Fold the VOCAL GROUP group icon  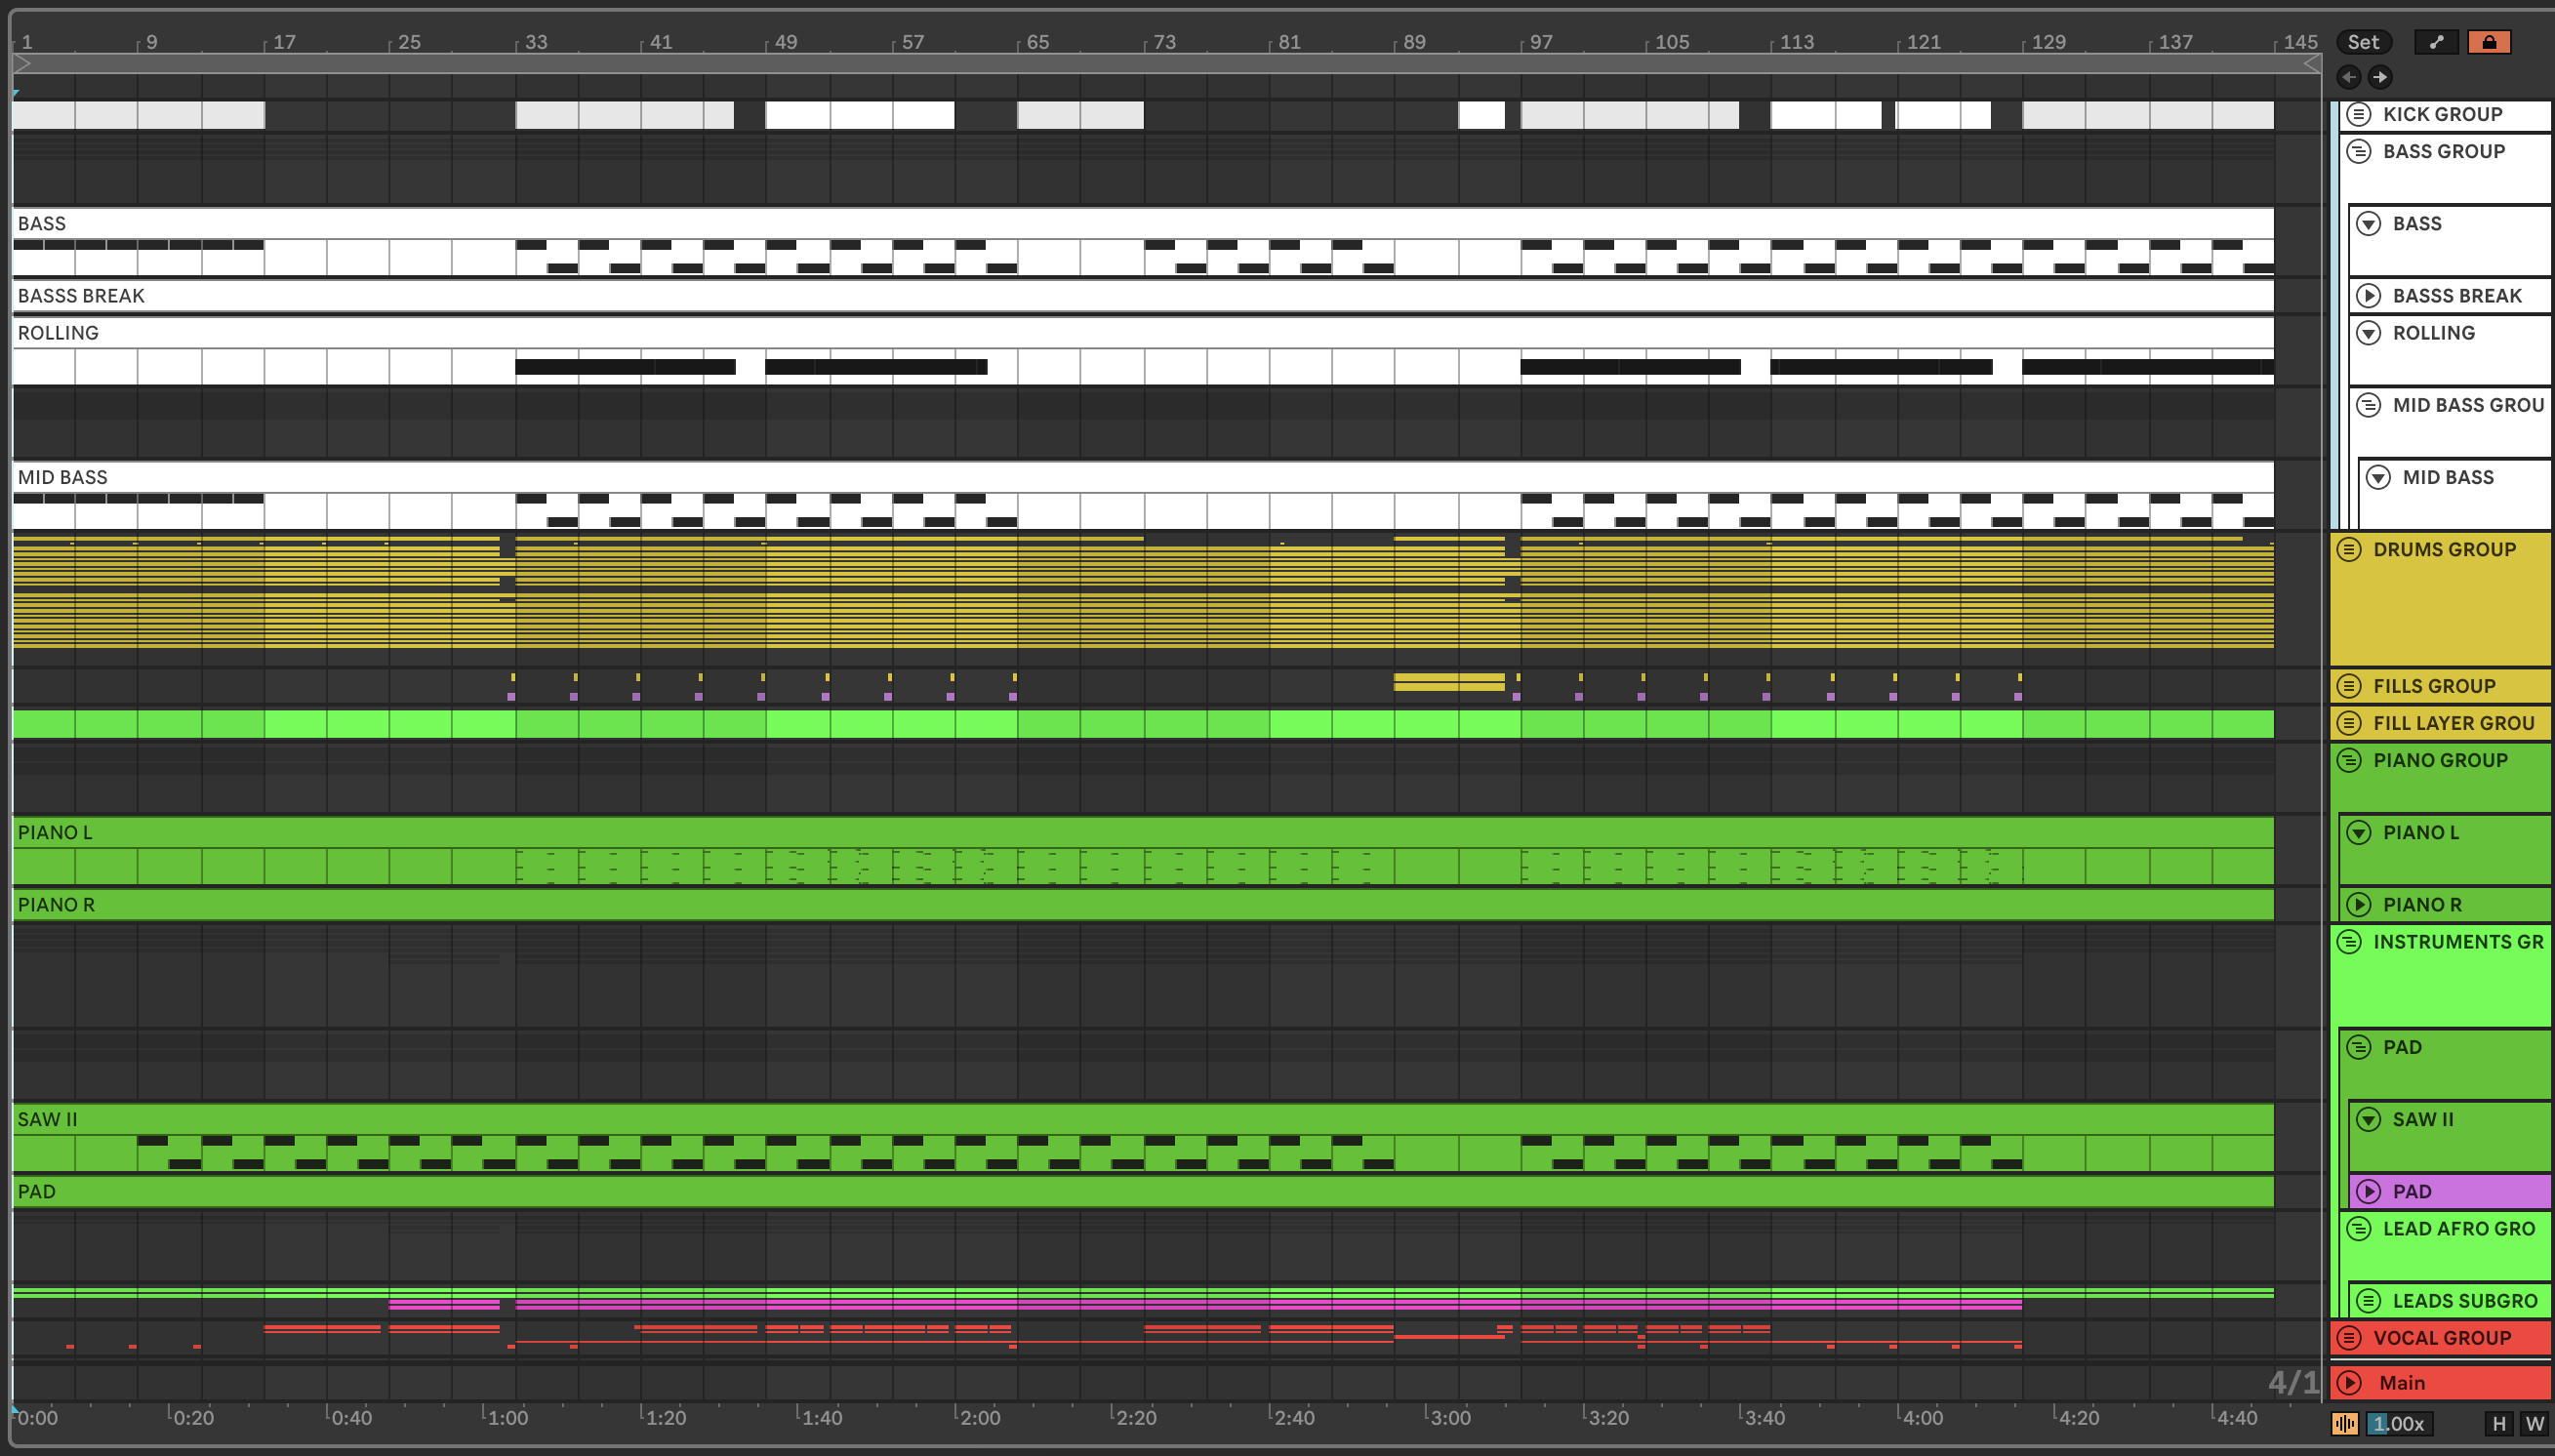[2349, 1338]
